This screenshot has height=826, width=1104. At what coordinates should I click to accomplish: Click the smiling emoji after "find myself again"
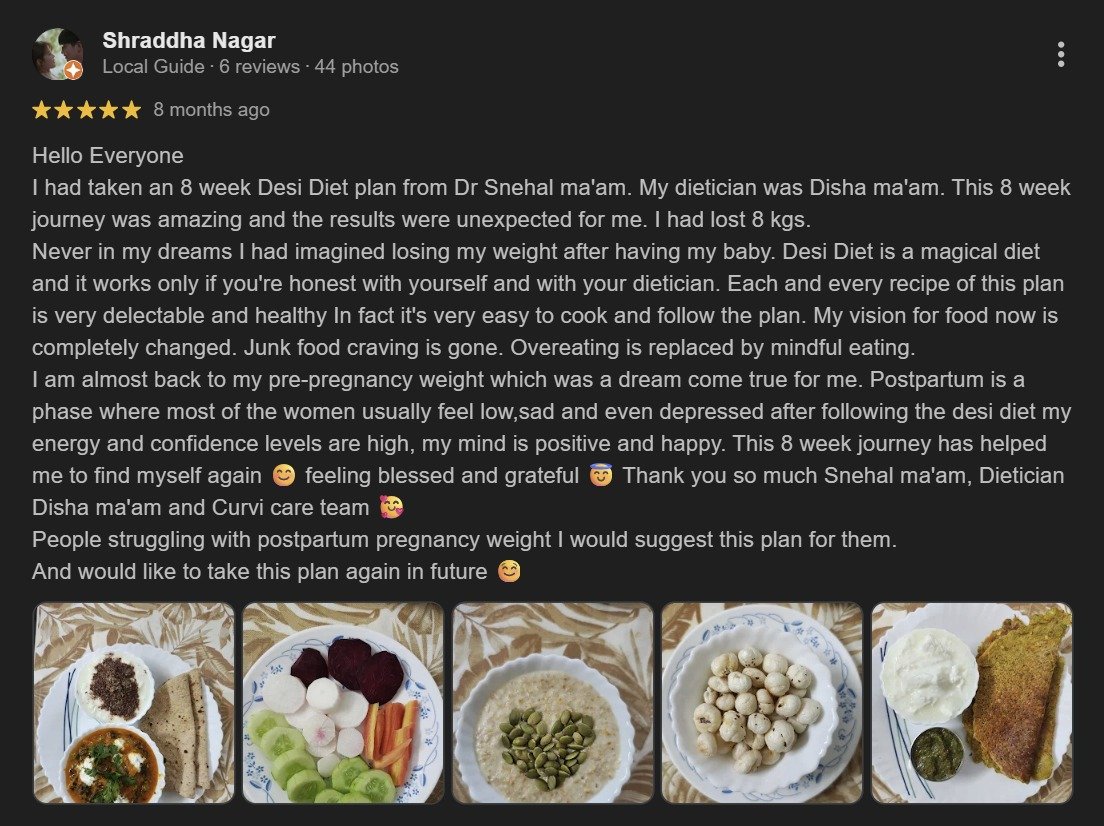coord(284,476)
